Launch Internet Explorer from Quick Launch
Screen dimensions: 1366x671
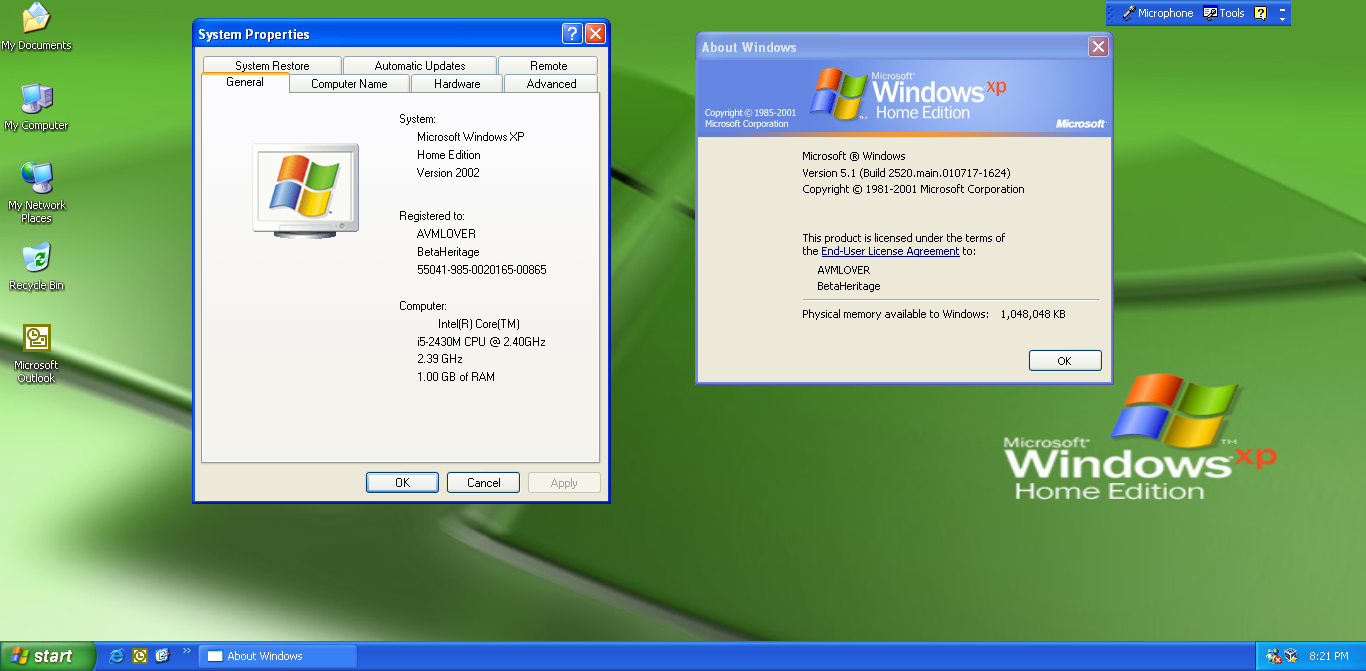[117, 656]
